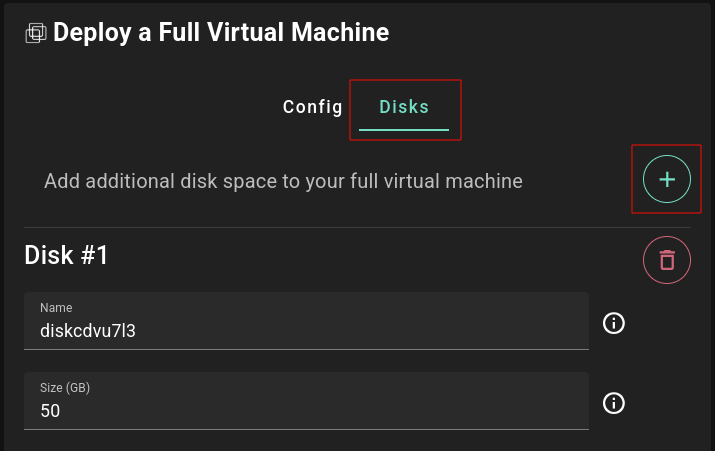Open the info icon beside Size (GB)
This screenshot has width=715, height=451.
(x=614, y=403)
